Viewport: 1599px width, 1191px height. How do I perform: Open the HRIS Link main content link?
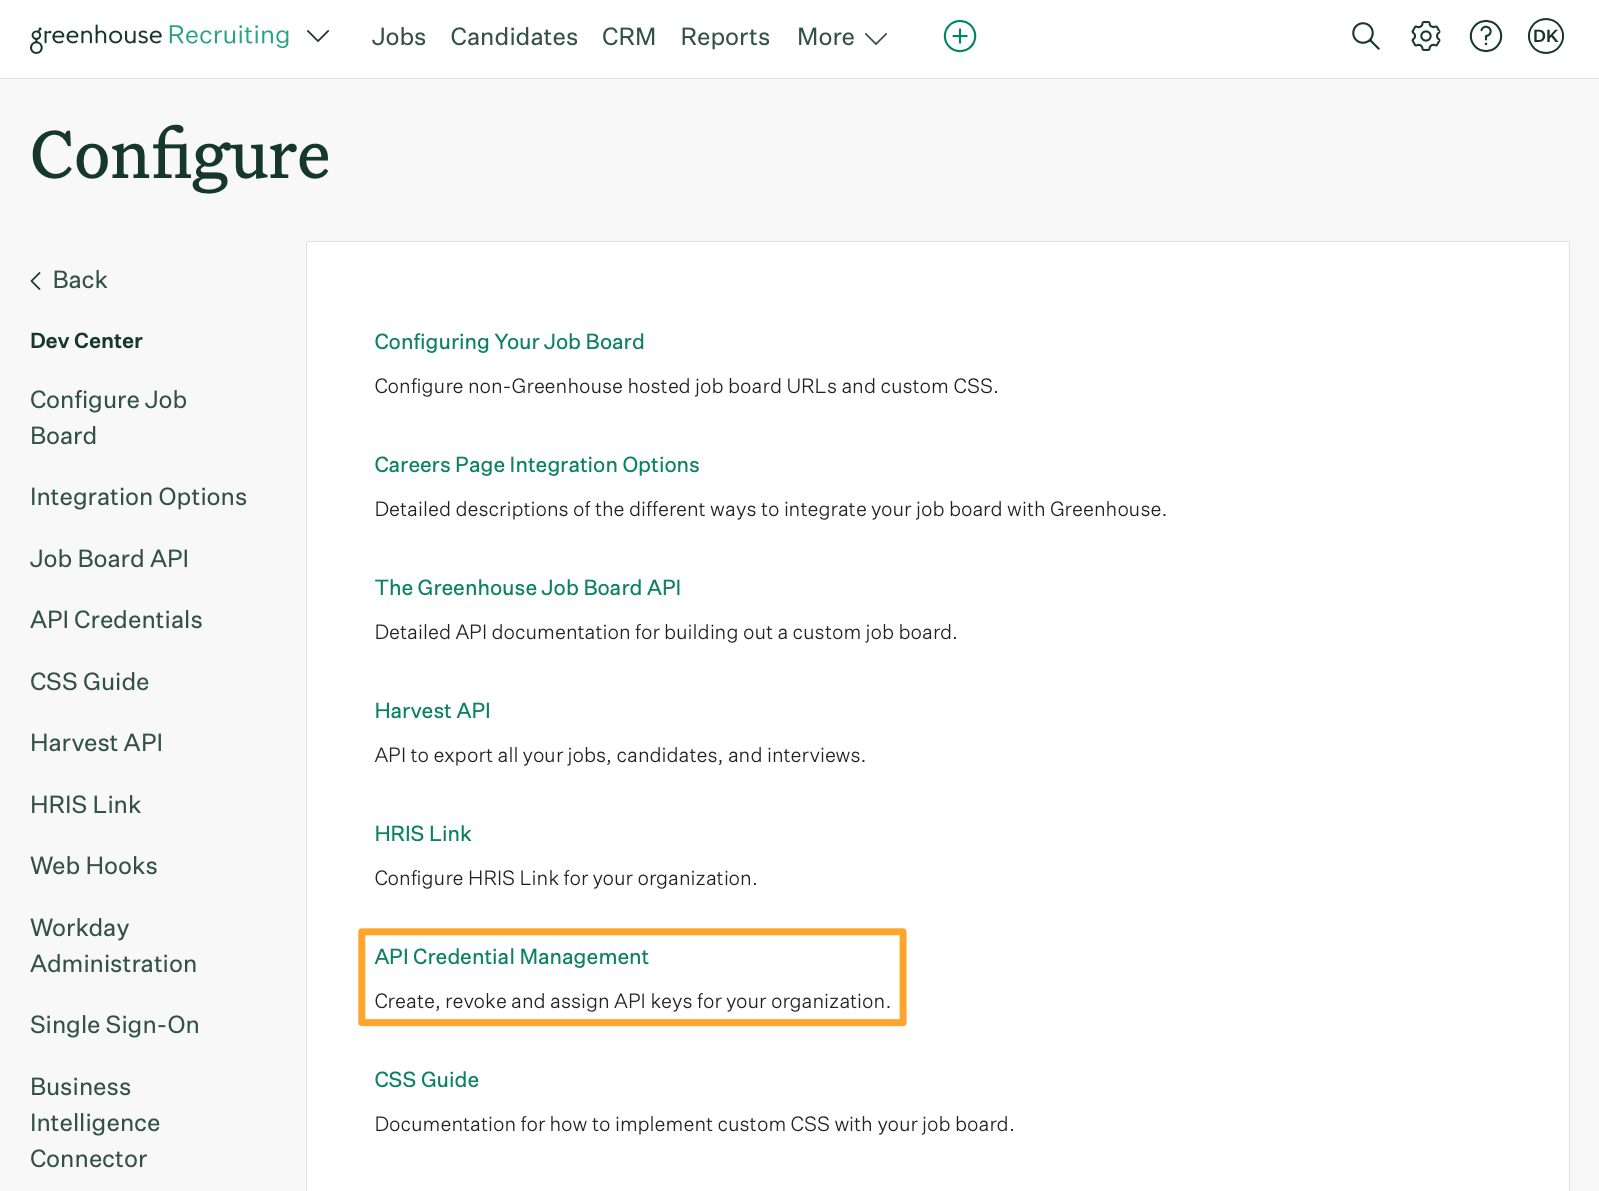click(x=422, y=834)
